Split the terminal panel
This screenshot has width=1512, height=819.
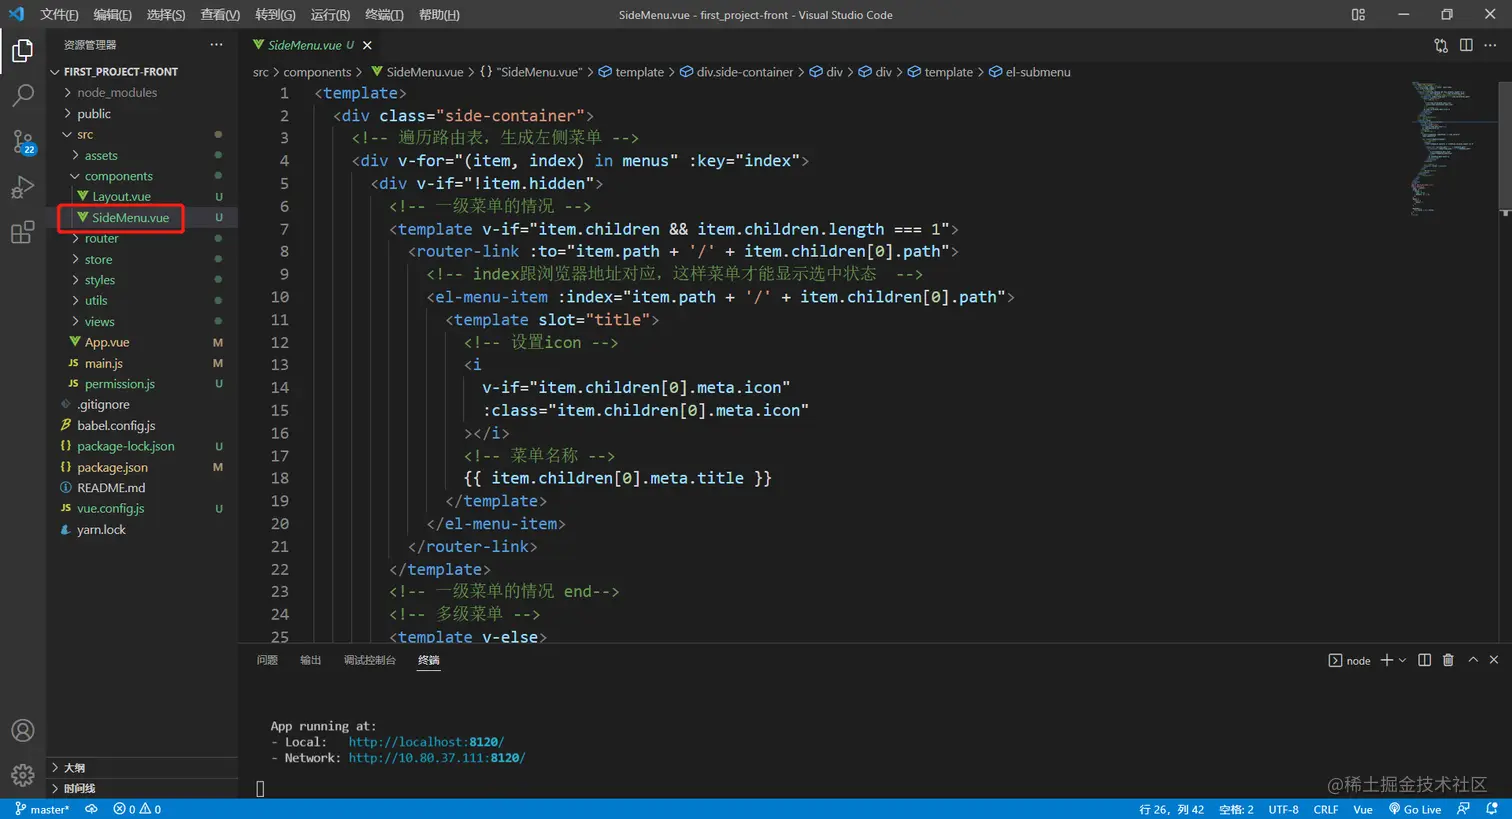(x=1424, y=660)
